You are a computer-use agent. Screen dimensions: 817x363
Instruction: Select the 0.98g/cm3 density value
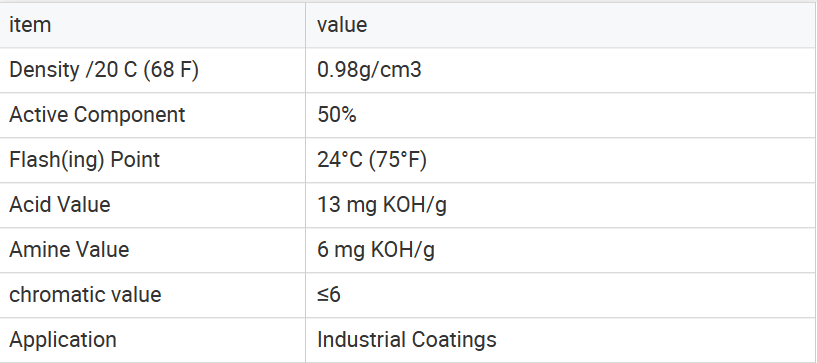tap(369, 70)
